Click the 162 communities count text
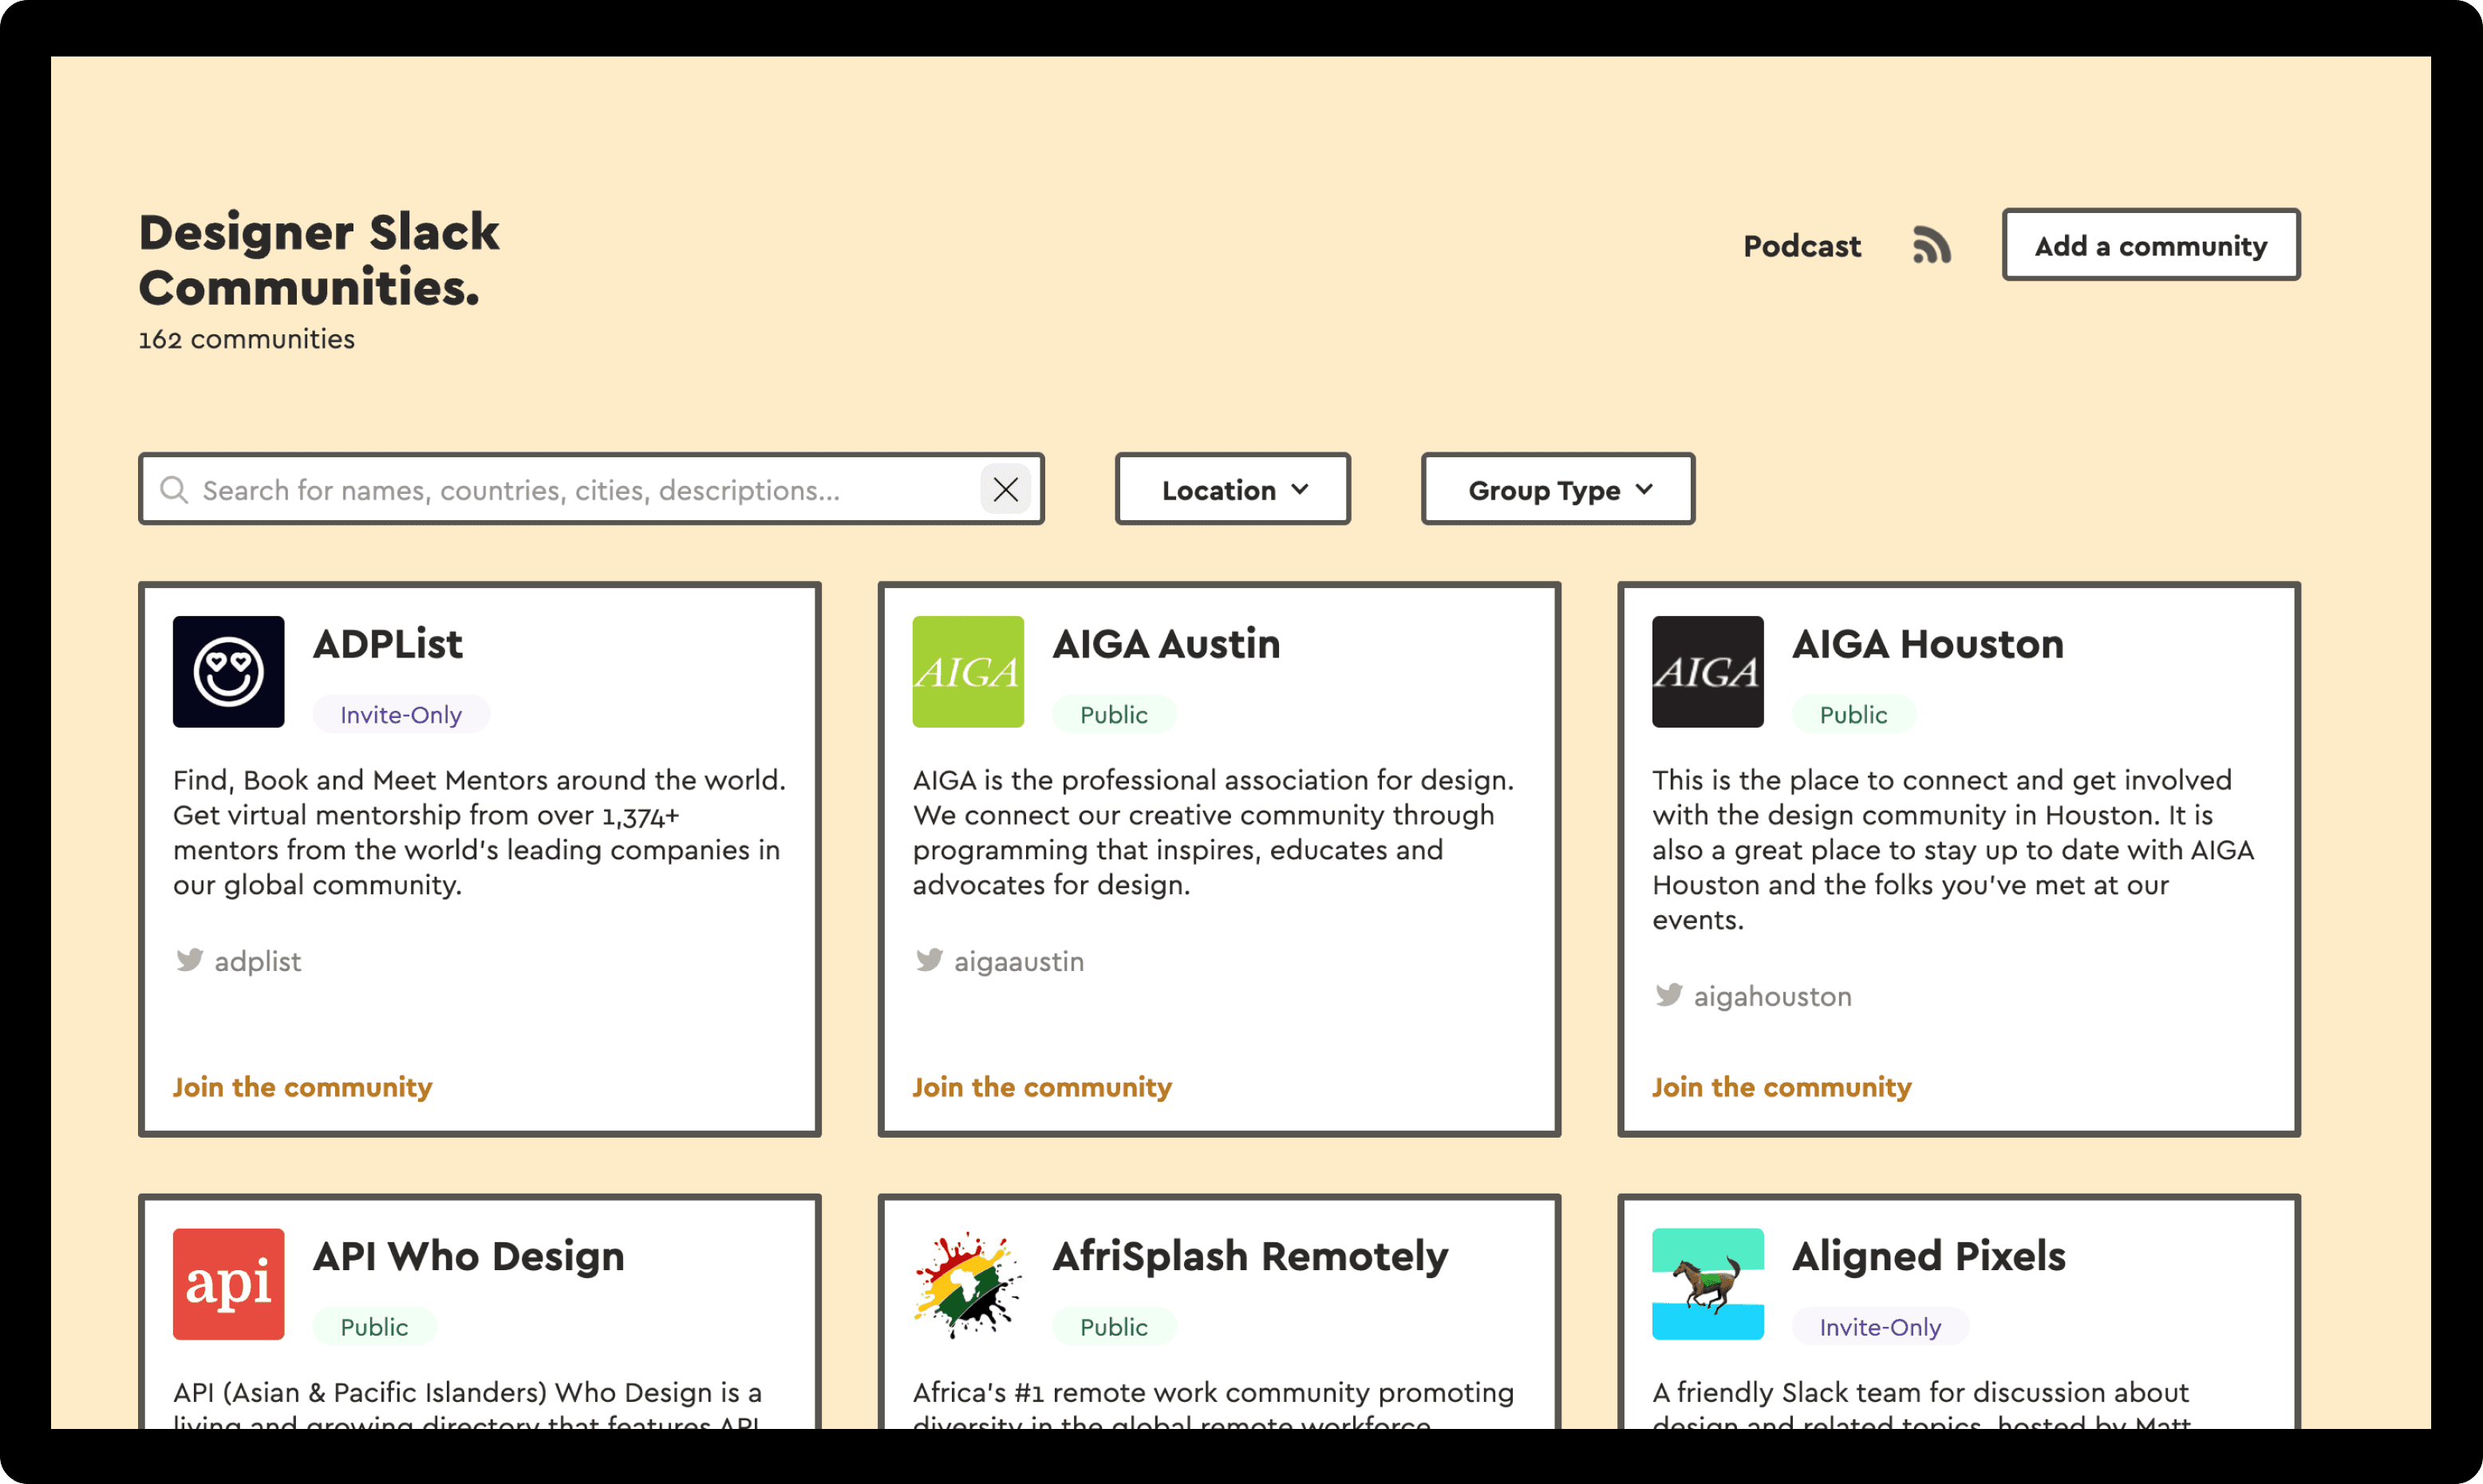 click(x=247, y=339)
